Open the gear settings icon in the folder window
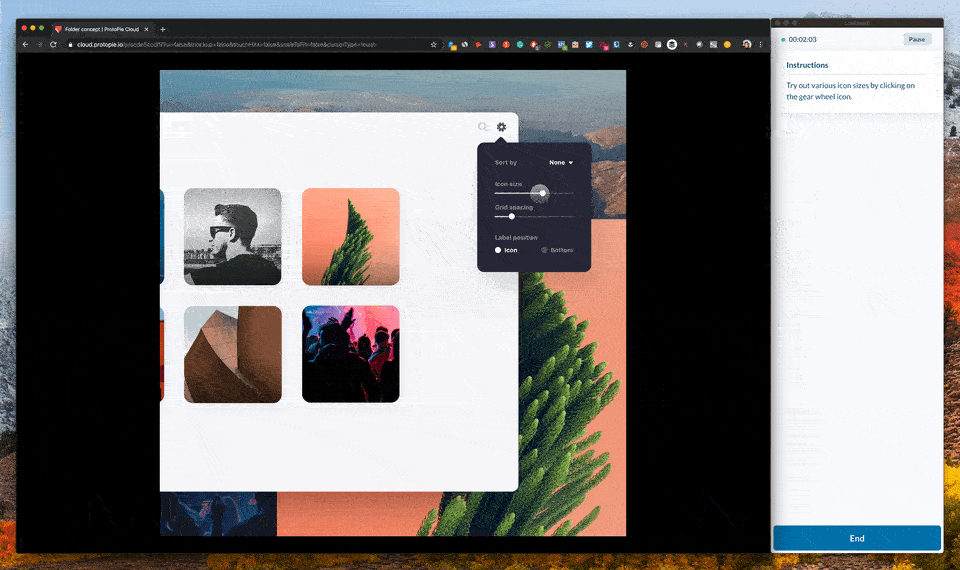Screen dimensions: 960x570 pyautogui.click(x=501, y=127)
